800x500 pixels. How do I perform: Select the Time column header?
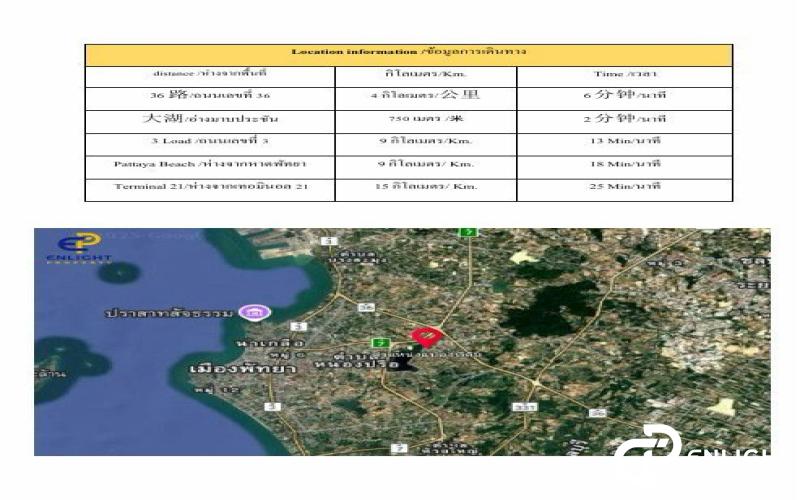624,74
